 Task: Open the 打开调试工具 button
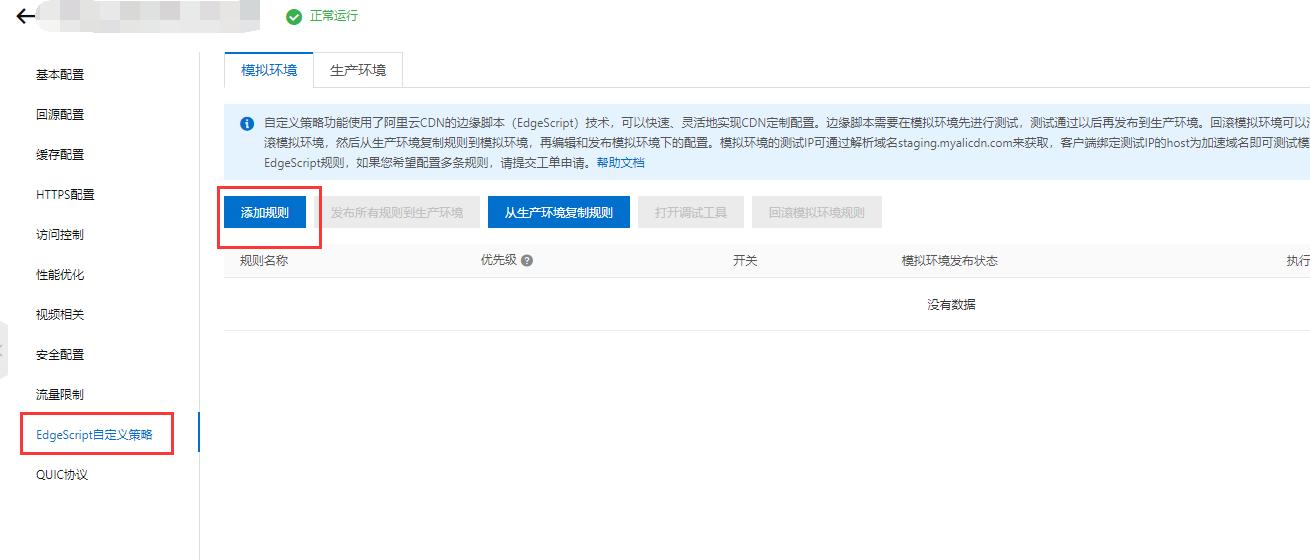[x=691, y=213]
